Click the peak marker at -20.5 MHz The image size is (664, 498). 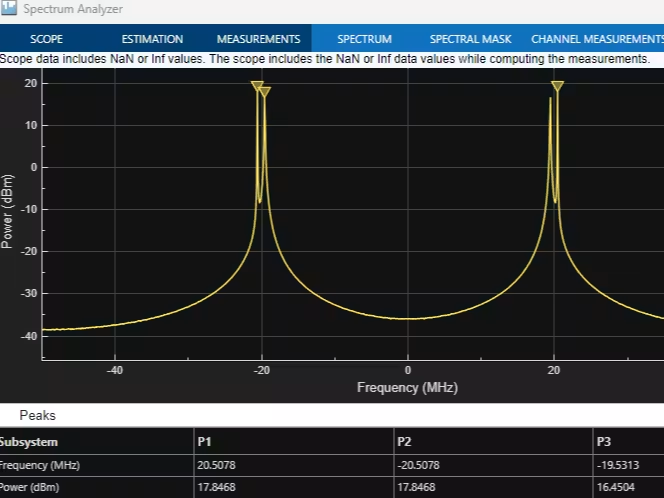257,86
